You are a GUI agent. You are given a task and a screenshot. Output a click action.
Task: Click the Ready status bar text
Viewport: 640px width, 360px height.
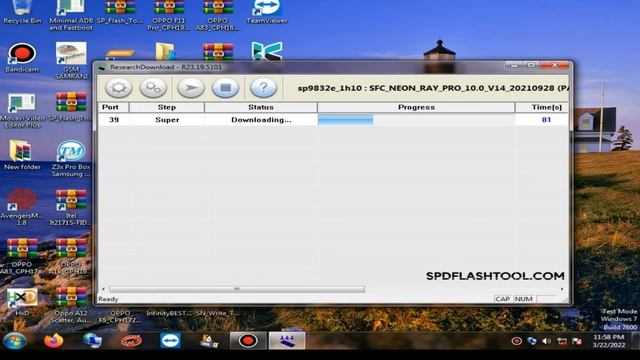pyautogui.click(x=108, y=299)
